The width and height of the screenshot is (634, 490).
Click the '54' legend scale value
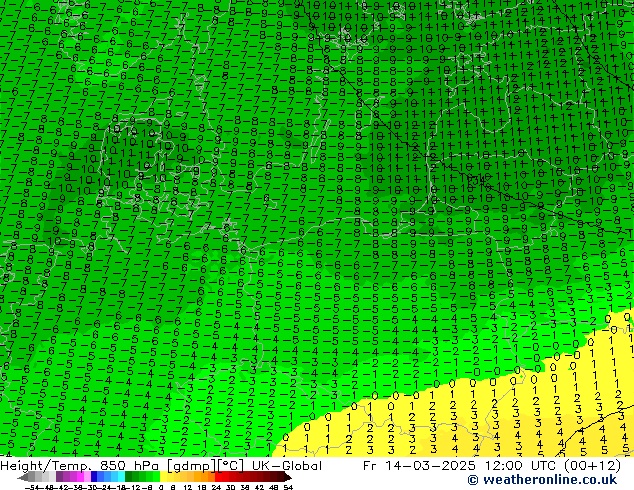click(288, 488)
